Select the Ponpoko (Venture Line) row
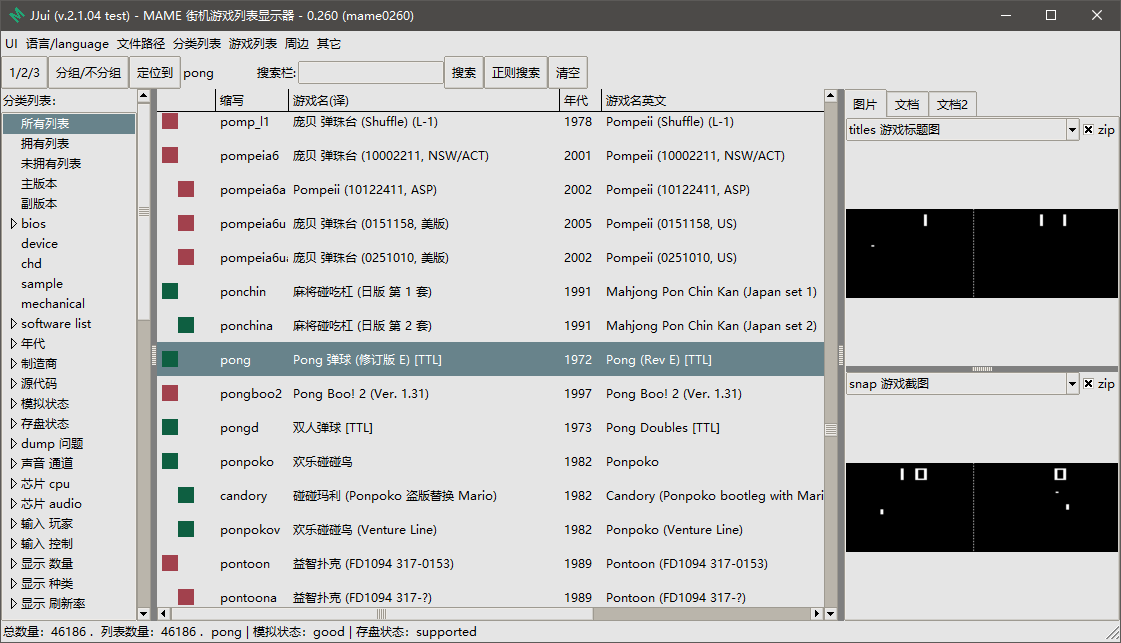 click(x=490, y=530)
